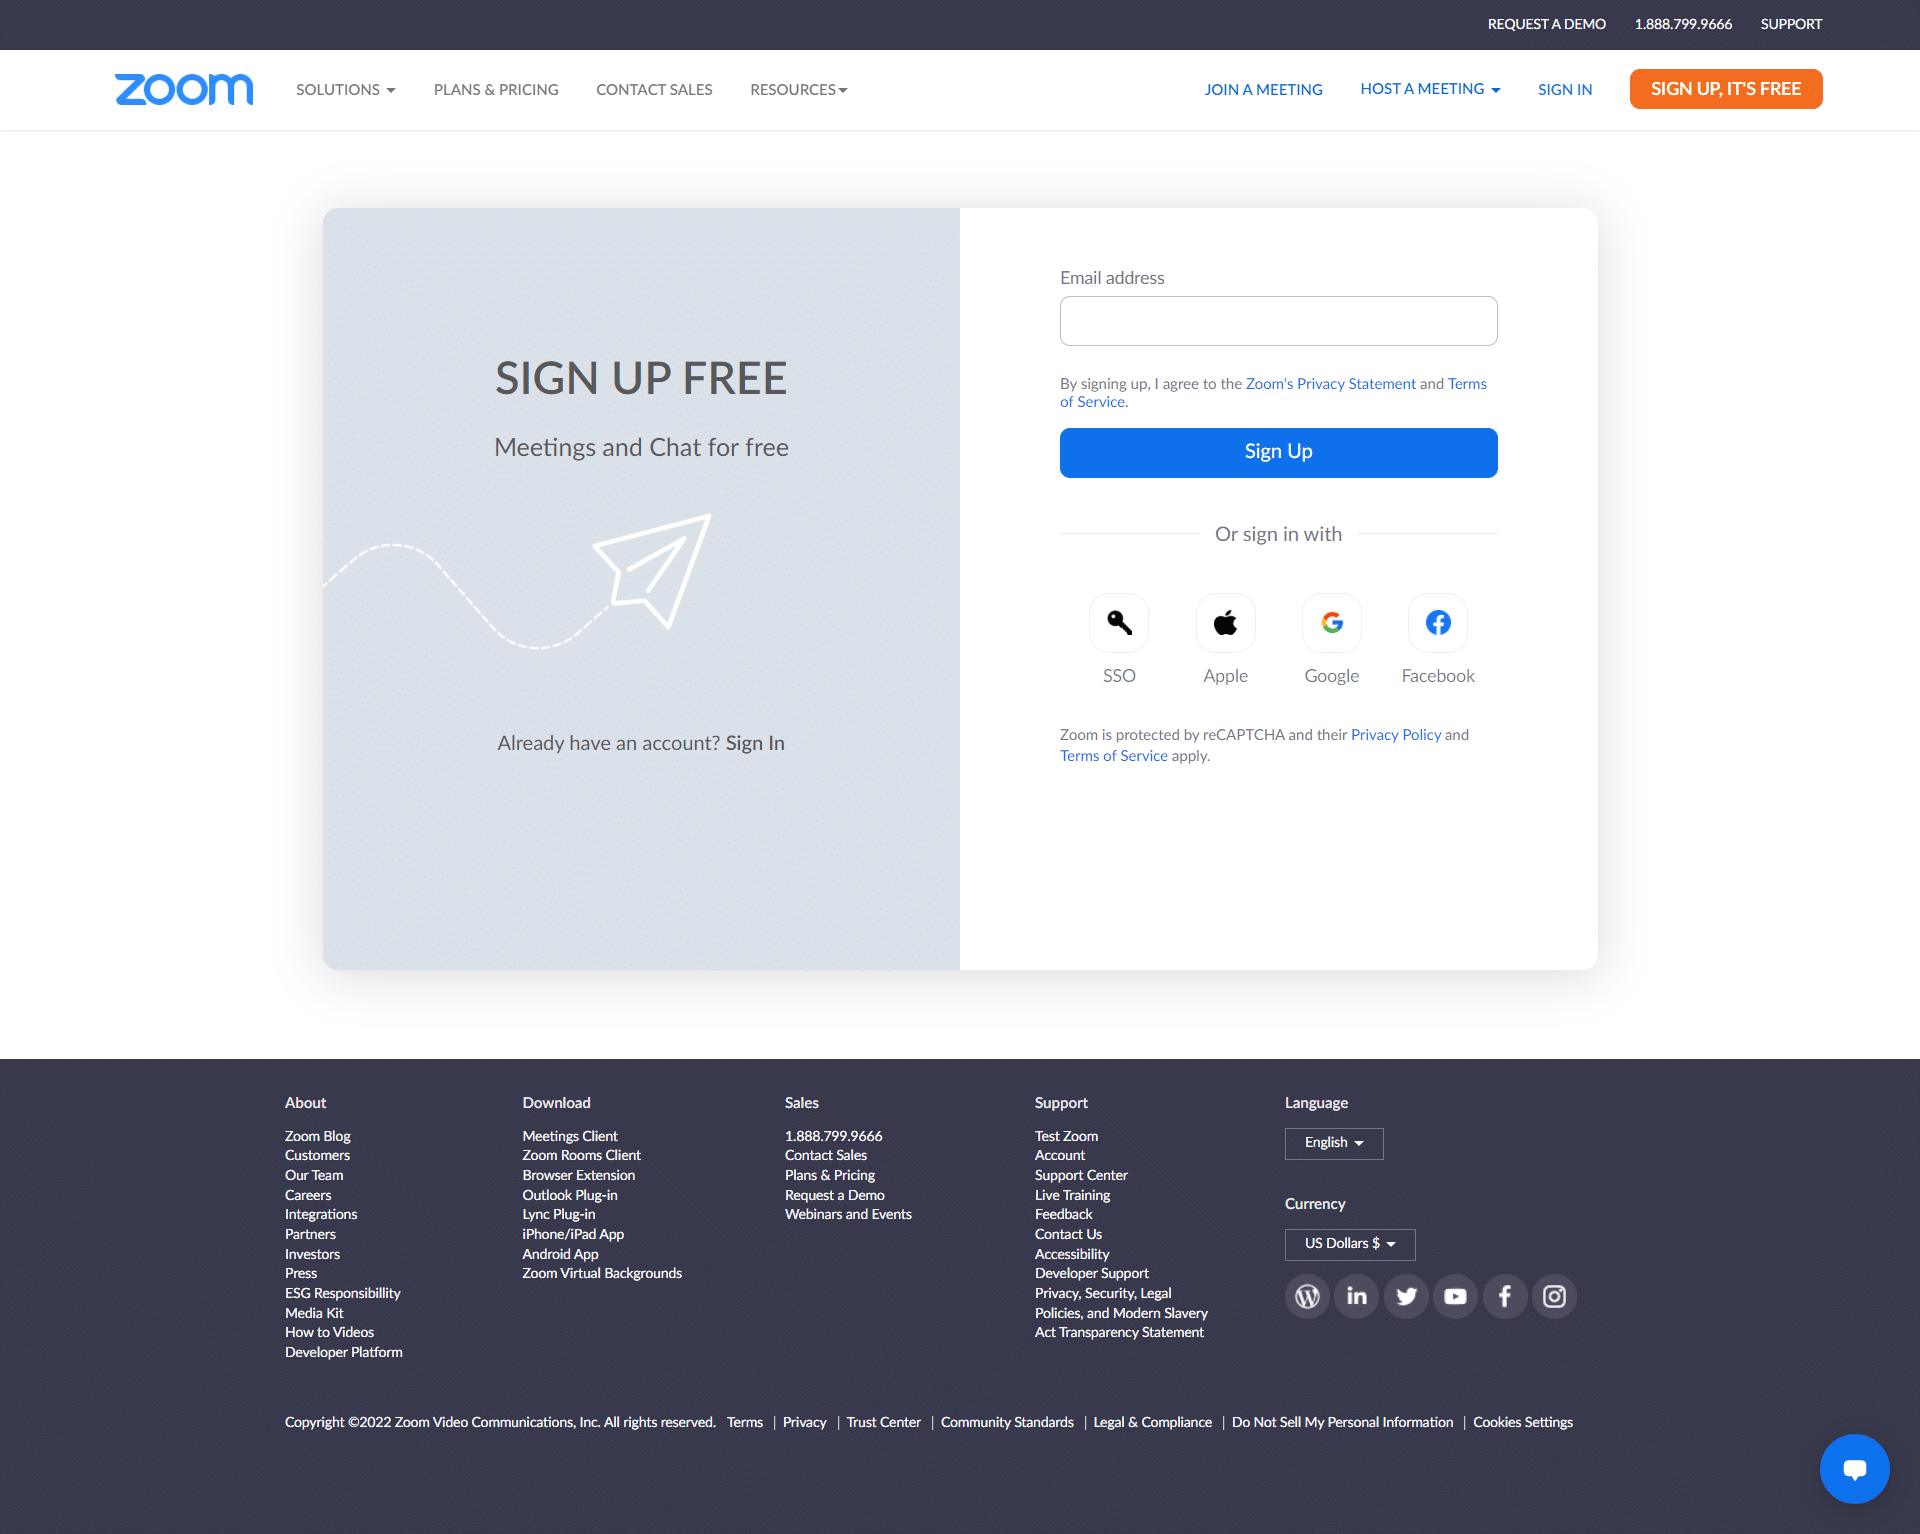Open Meetings Client download link

pos(570,1136)
